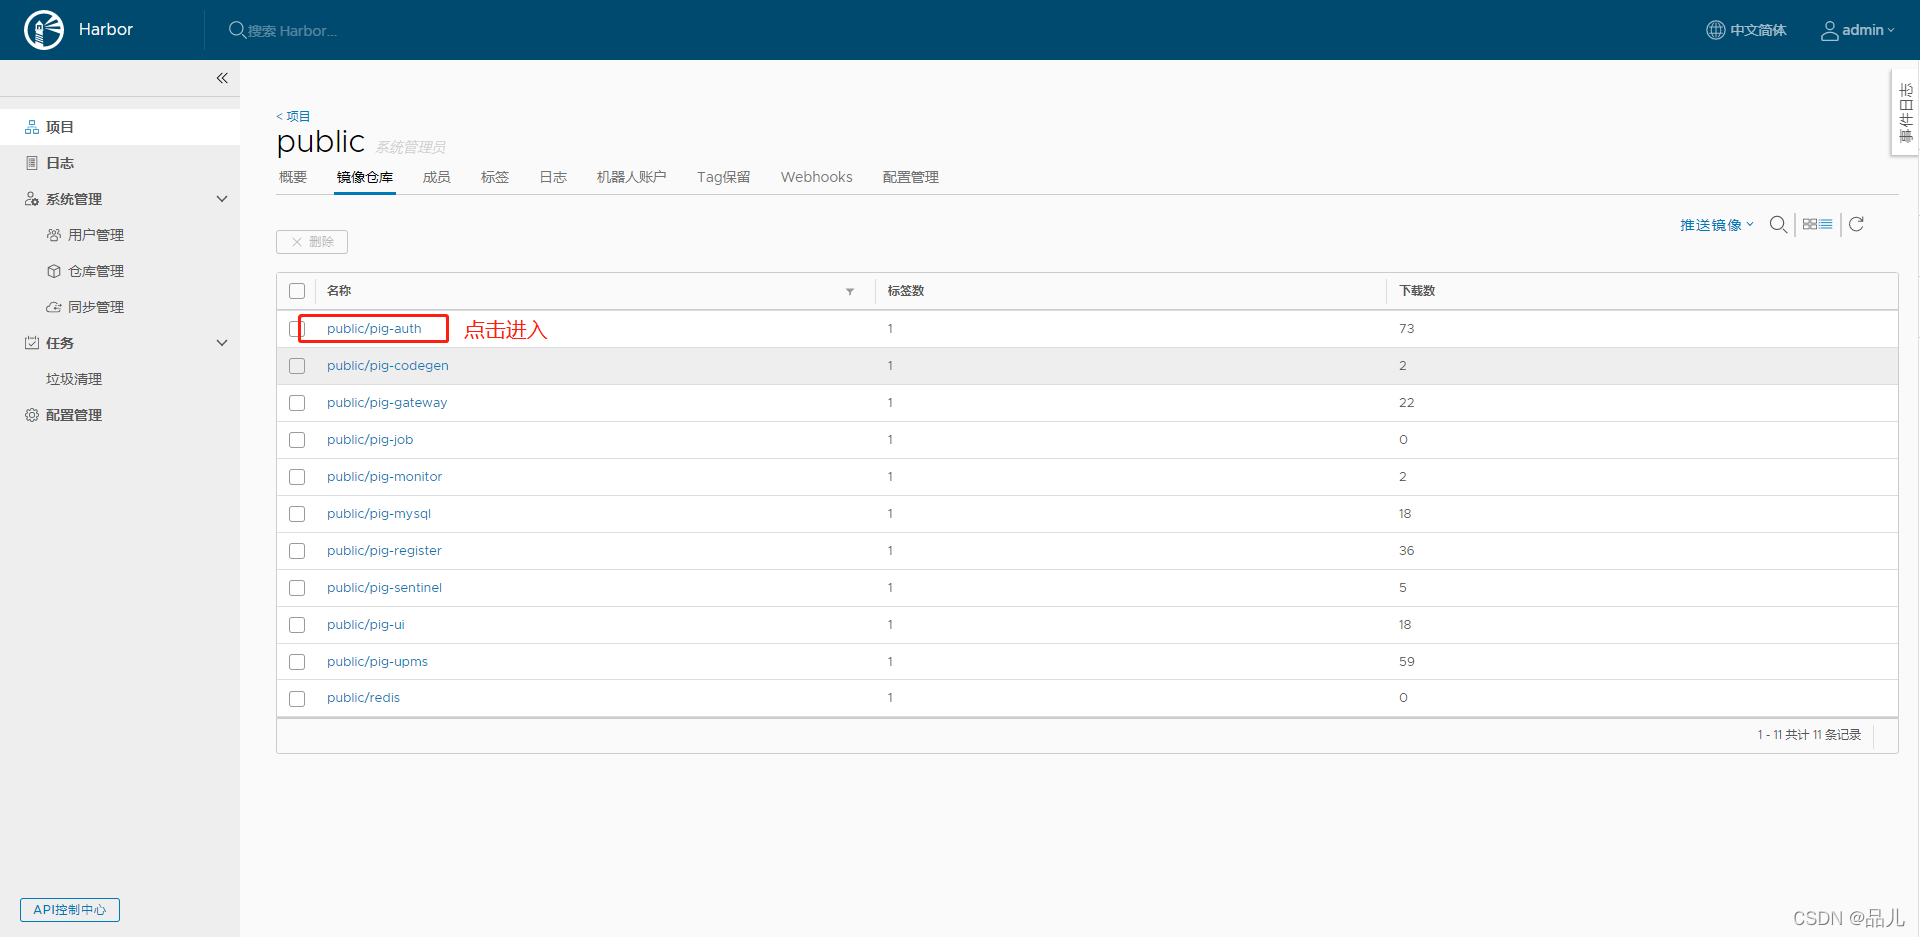This screenshot has width=1920, height=937.
Task: Open the public/pig-upms repository
Action: [x=377, y=662]
